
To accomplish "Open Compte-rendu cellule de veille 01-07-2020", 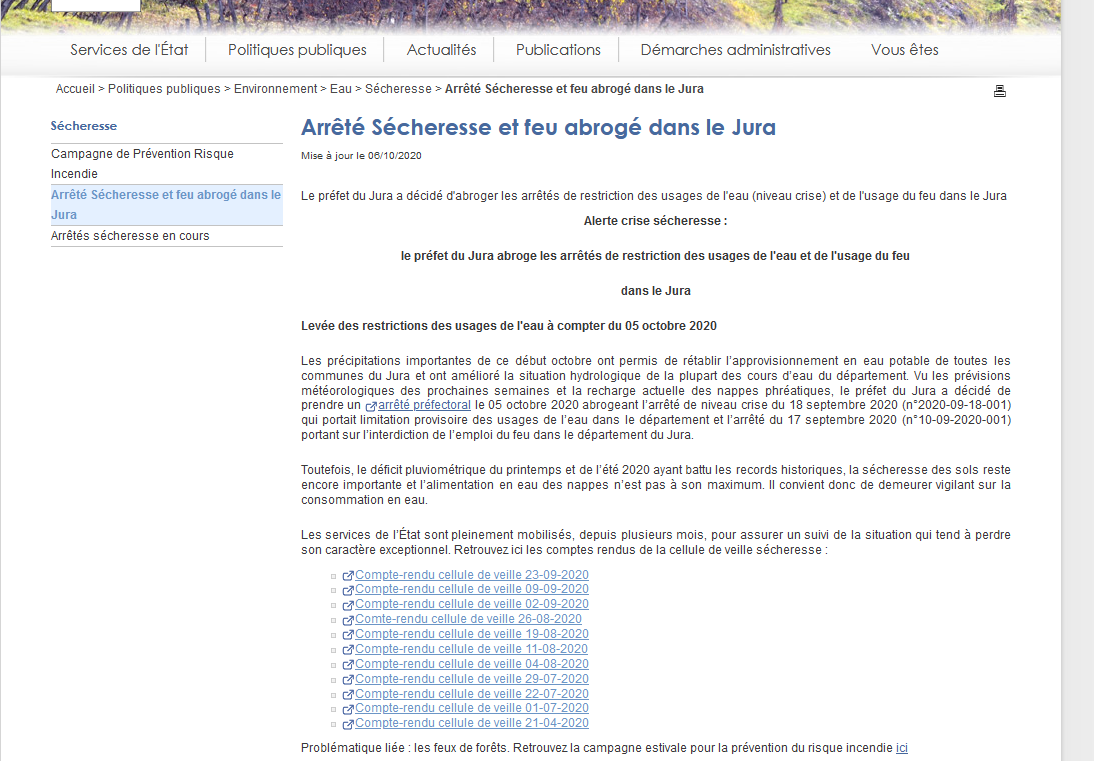I will coord(472,708).
